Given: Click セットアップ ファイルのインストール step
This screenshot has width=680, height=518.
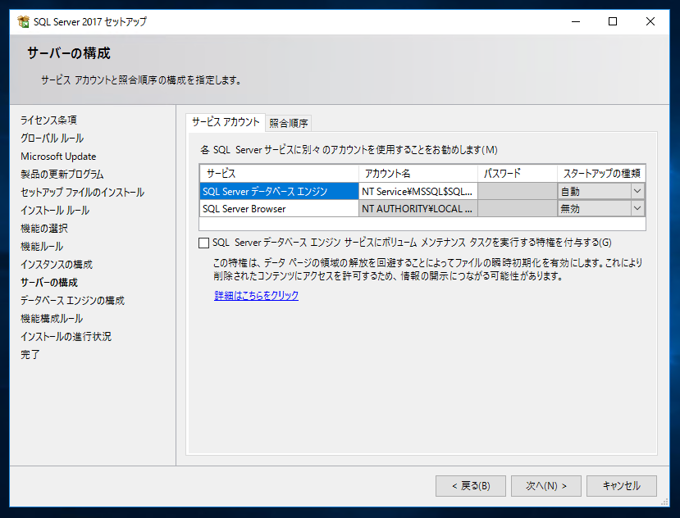Looking at the screenshot, I should [82, 193].
